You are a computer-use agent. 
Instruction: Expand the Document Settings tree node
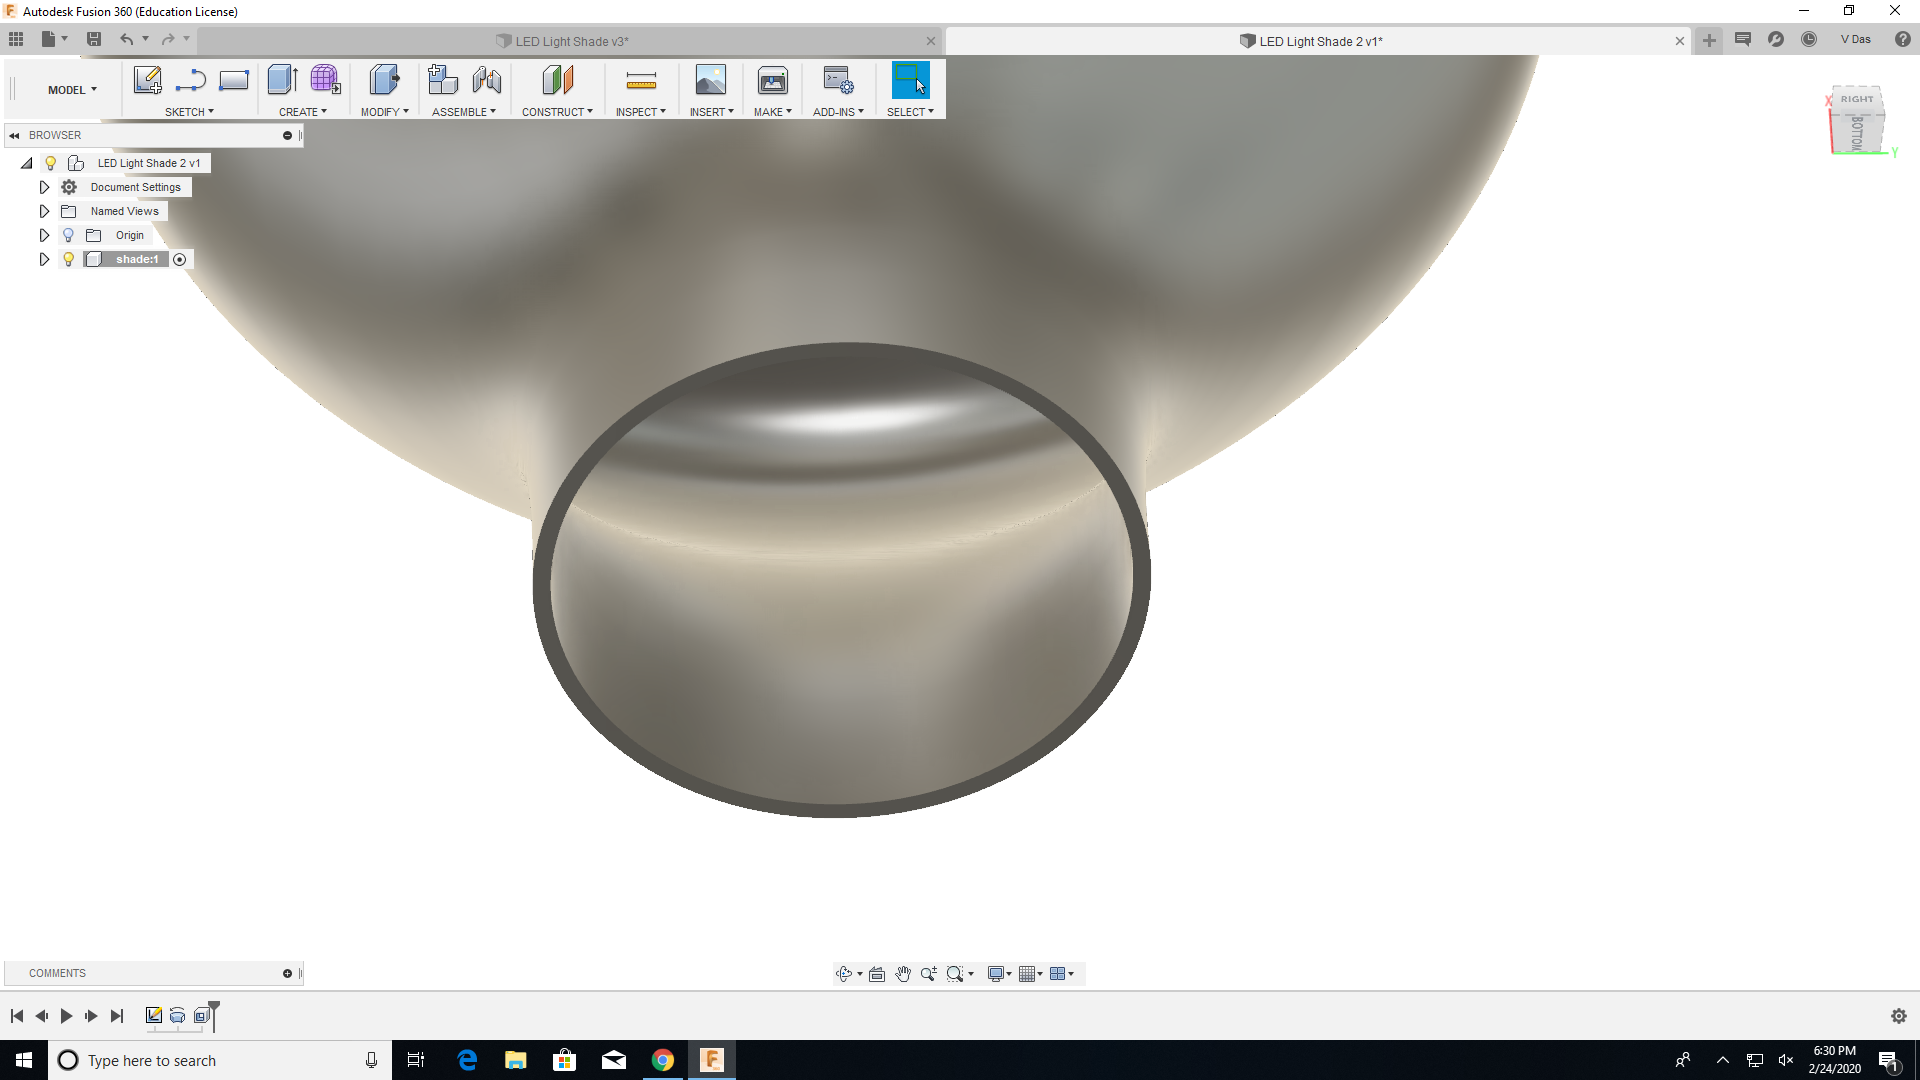[x=44, y=187]
